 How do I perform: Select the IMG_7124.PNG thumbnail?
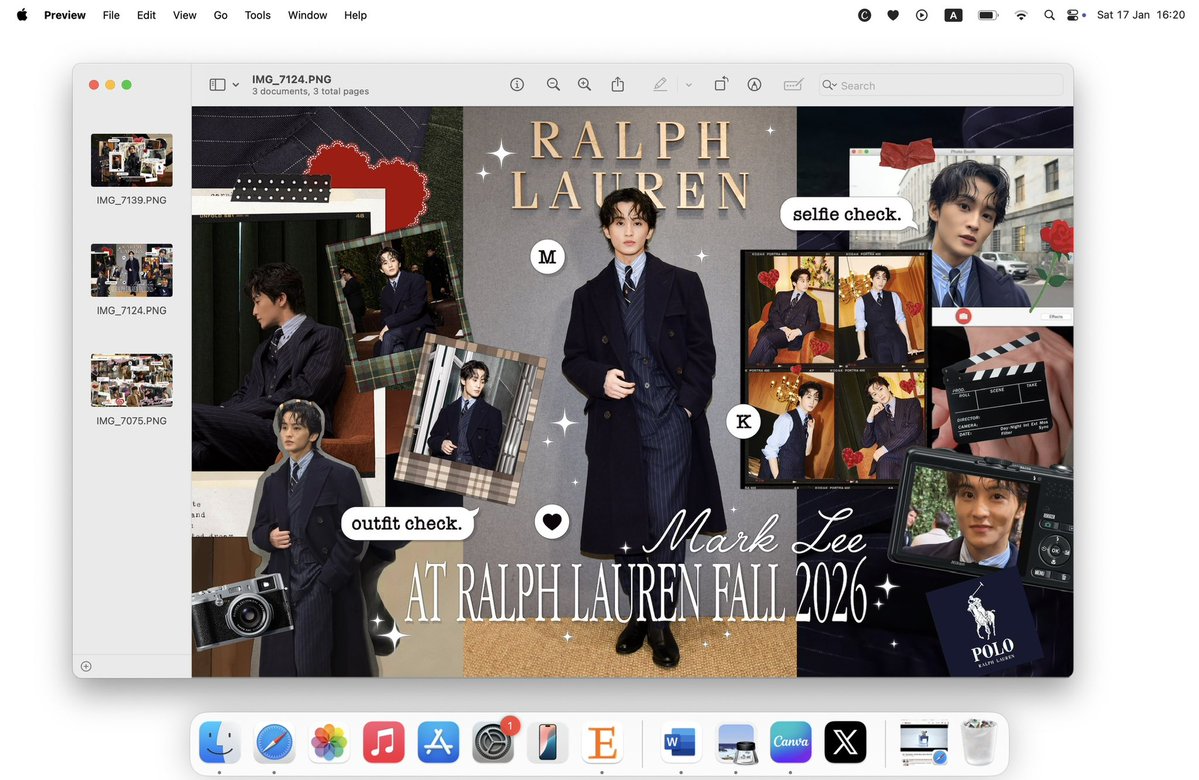[132, 270]
